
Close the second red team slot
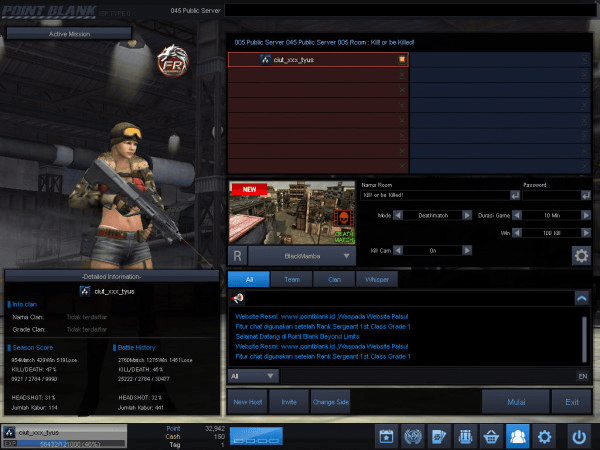tap(402, 74)
